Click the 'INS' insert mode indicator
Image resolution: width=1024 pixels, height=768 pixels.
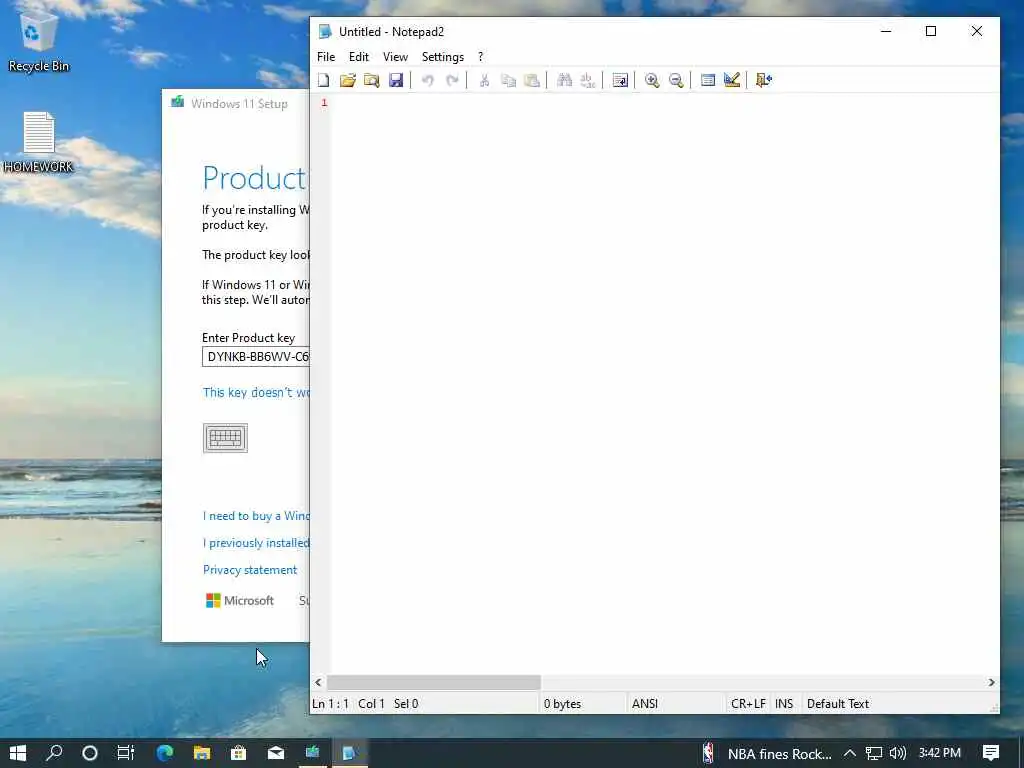point(784,704)
